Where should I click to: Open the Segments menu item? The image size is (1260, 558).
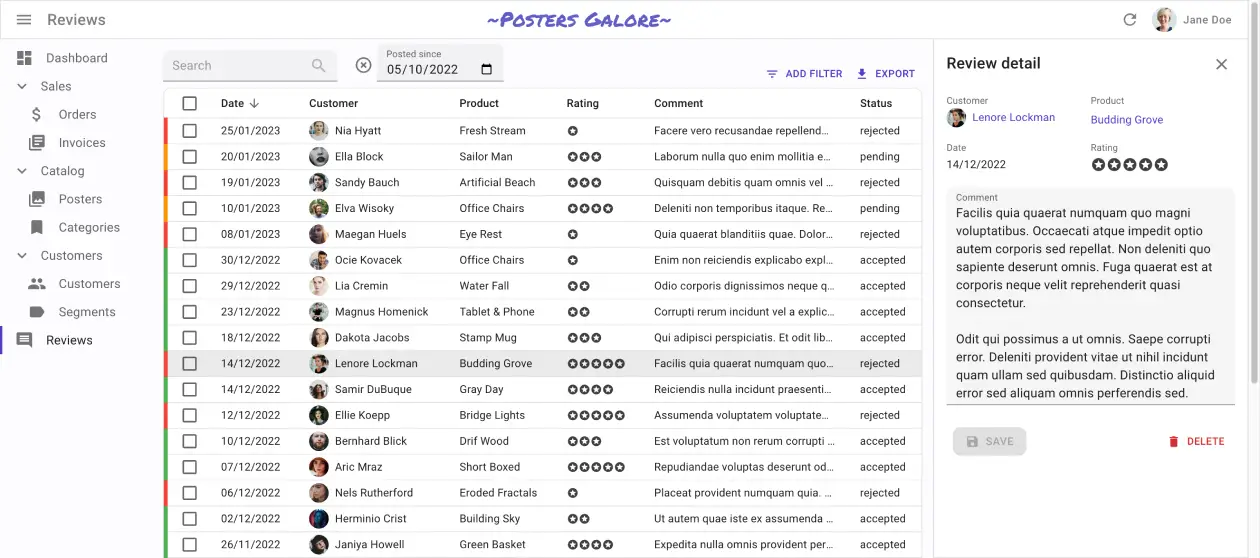(x=87, y=312)
